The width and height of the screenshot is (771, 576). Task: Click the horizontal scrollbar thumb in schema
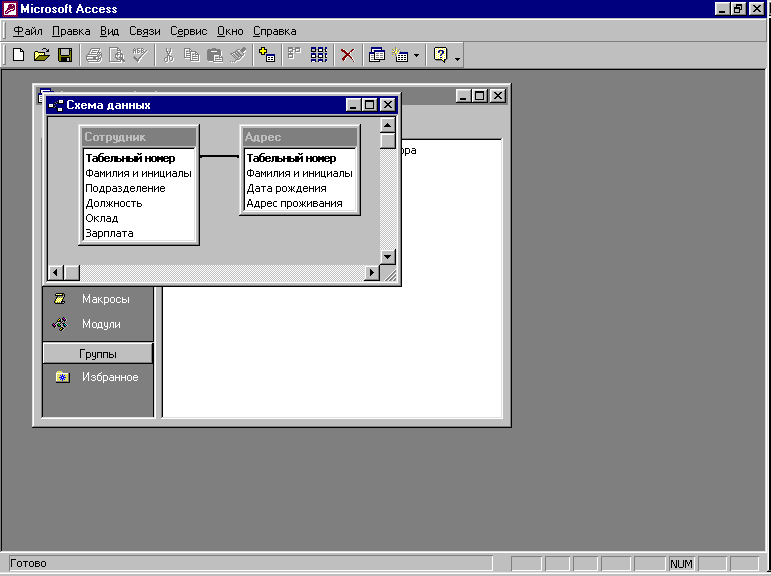[x=72, y=272]
